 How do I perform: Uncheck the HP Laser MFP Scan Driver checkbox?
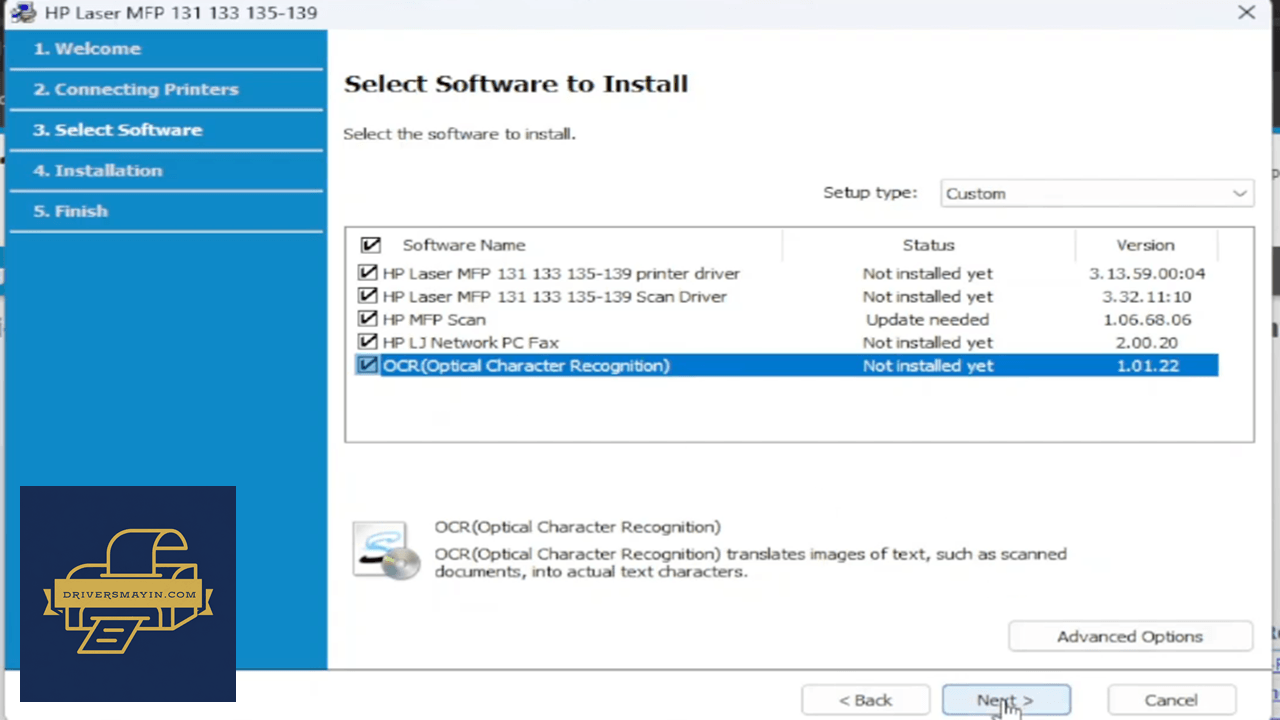(367, 296)
